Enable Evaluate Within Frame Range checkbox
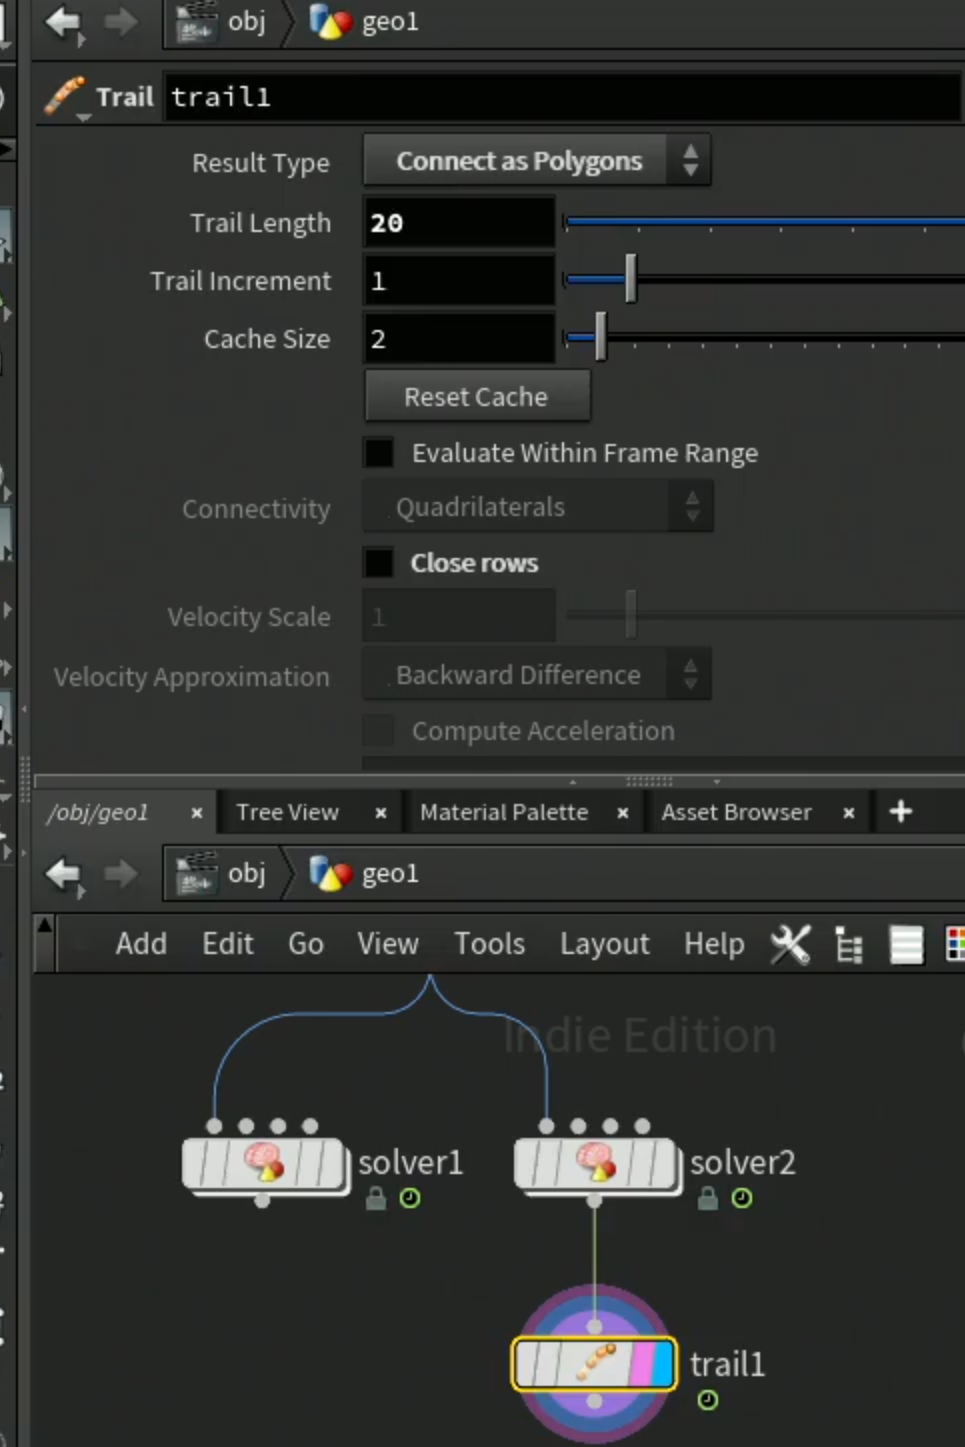Image resolution: width=965 pixels, height=1447 pixels. (x=379, y=453)
